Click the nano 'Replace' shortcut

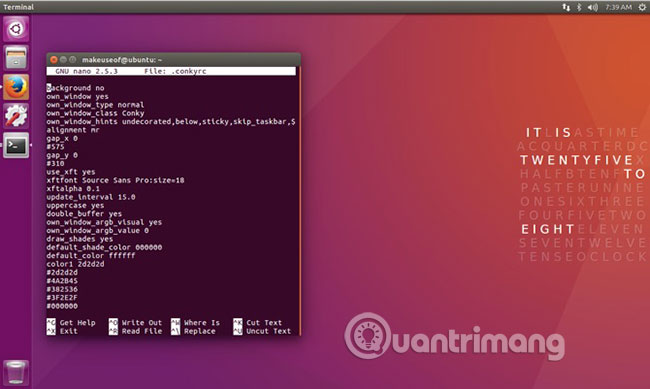coord(194,331)
